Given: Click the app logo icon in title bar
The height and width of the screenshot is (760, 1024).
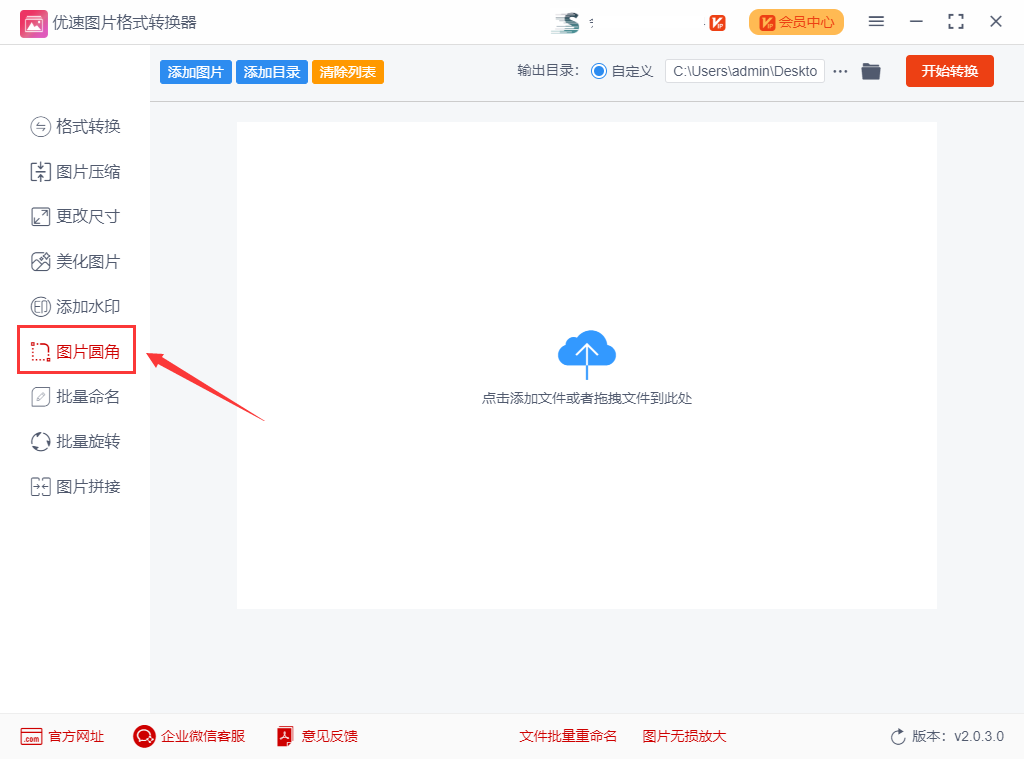Looking at the screenshot, I should [33, 24].
